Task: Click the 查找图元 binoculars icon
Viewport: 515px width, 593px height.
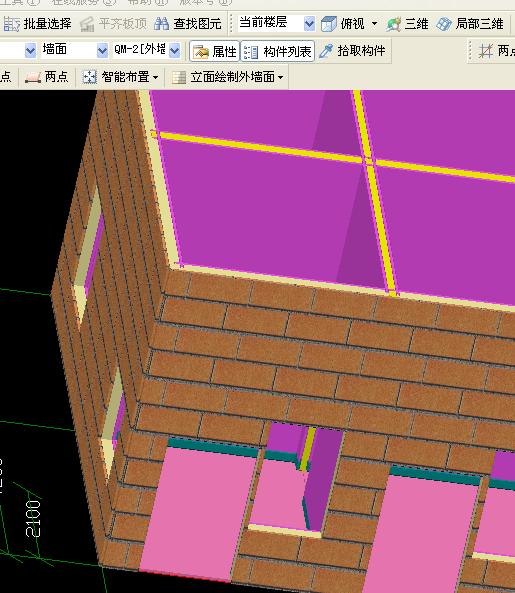Action: tap(161, 24)
